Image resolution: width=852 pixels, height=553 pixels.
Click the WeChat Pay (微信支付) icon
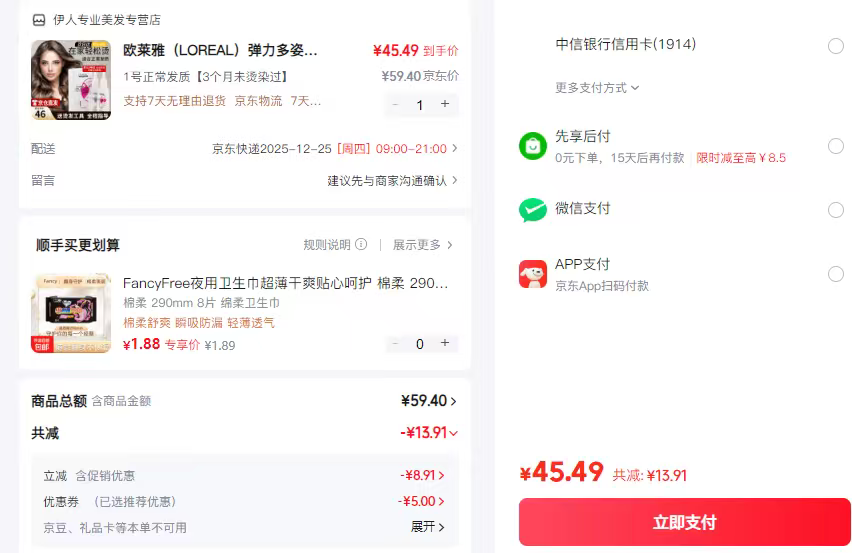pyautogui.click(x=533, y=210)
